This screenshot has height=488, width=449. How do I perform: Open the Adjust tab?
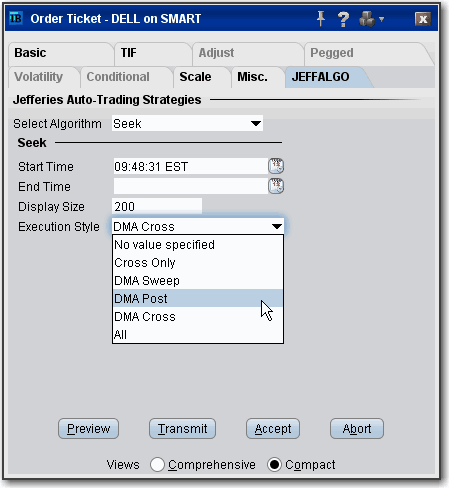coord(248,53)
